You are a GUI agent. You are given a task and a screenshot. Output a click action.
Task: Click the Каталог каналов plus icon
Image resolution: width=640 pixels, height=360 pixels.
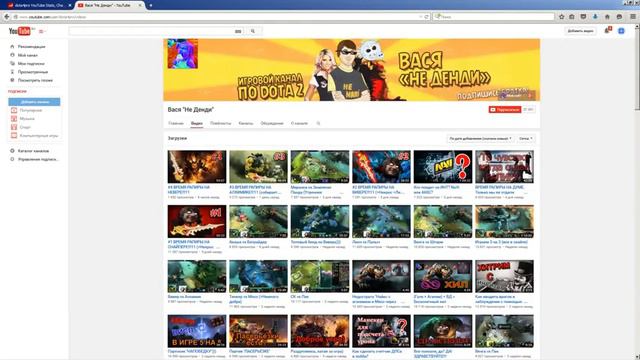tap(12, 151)
